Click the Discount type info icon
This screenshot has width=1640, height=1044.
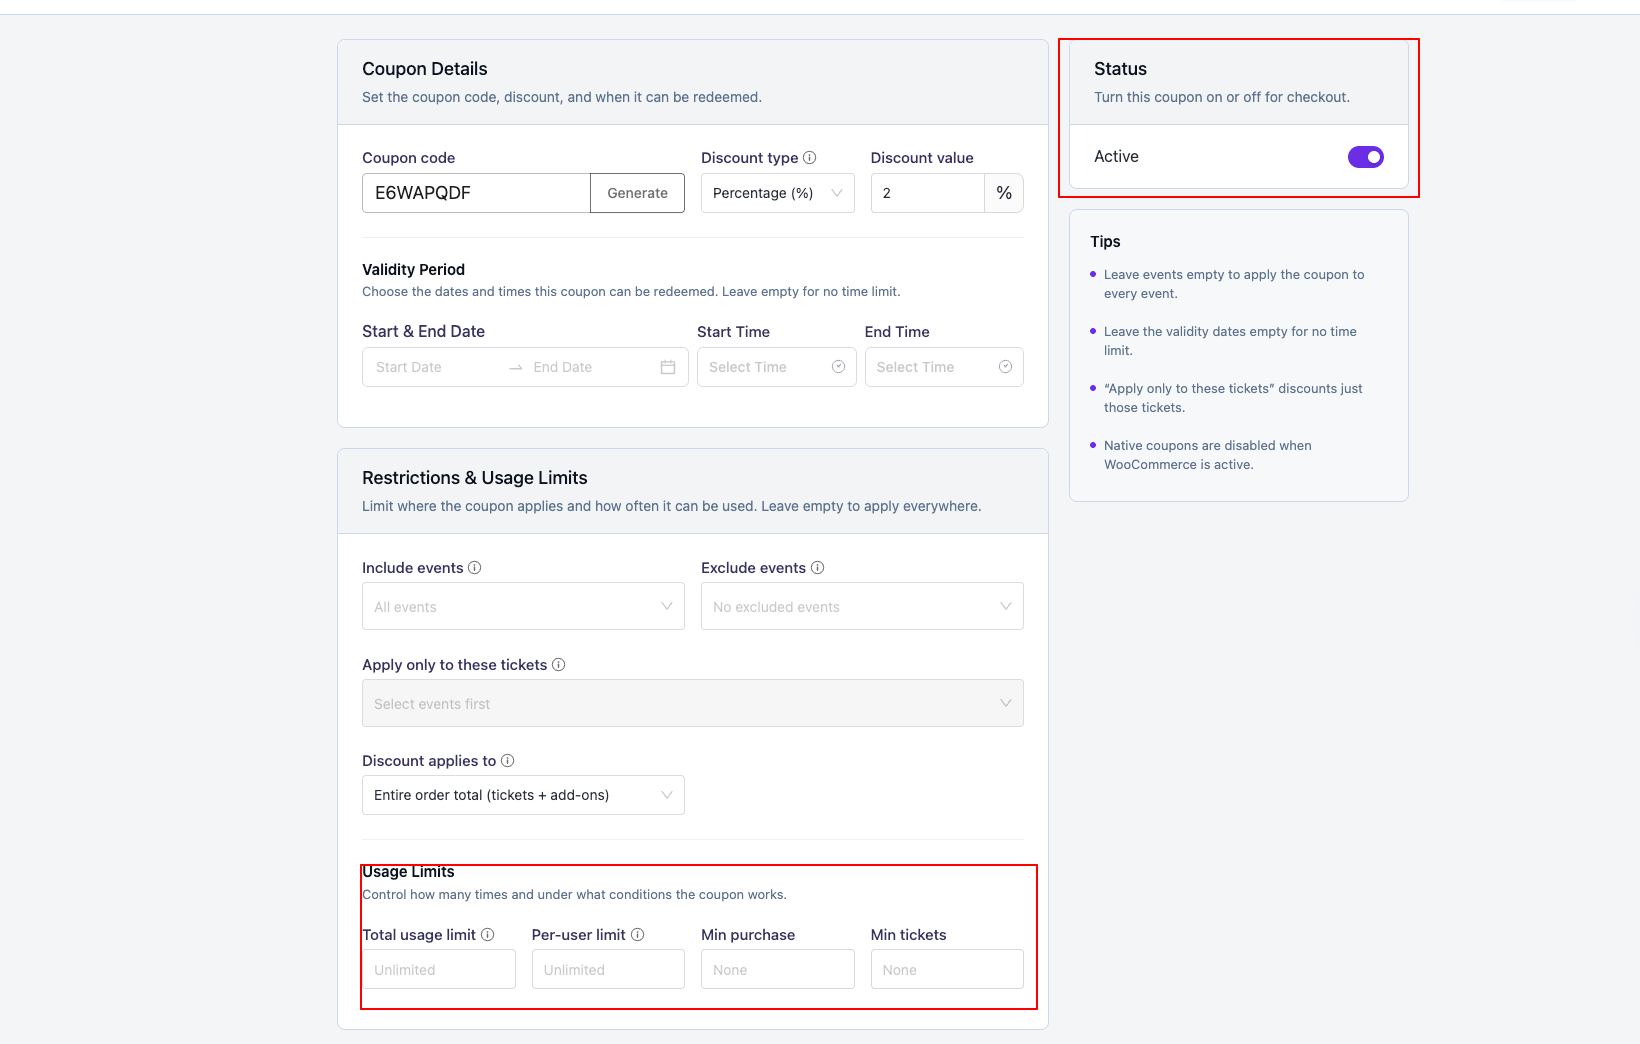point(810,157)
